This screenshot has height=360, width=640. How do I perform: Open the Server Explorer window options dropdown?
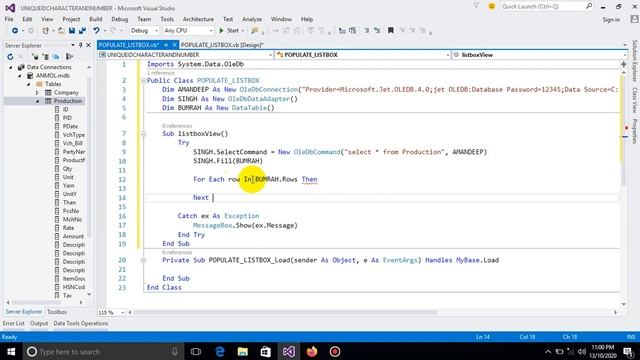[73, 45]
